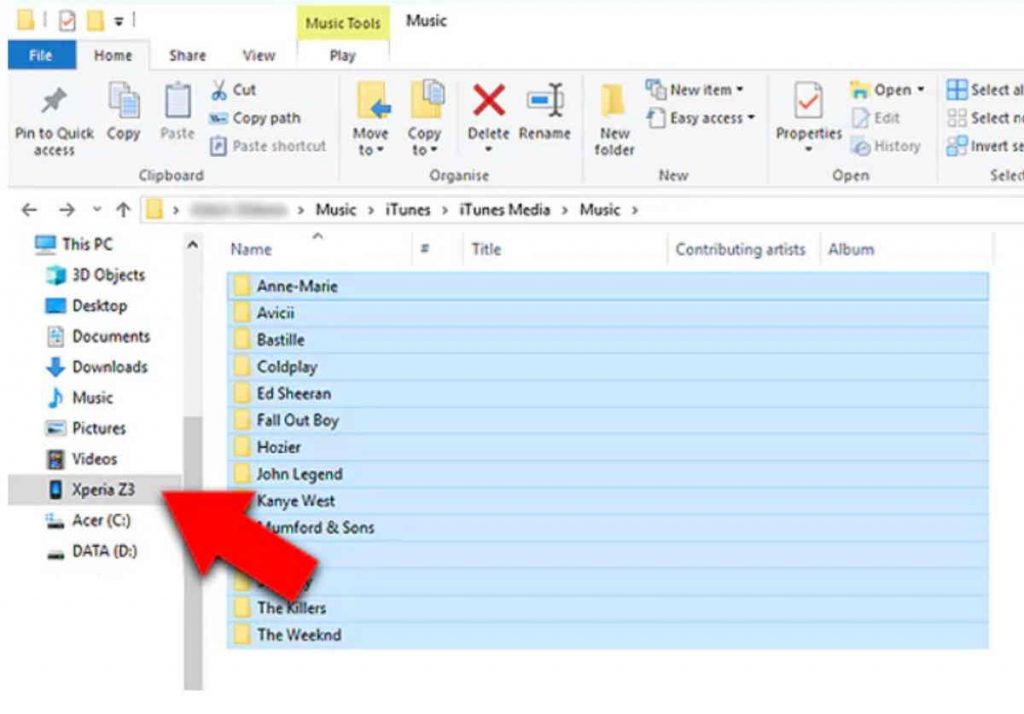Switch to the Home ribbon tab
This screenshot has height=714, width=1024.
(113, 56)
